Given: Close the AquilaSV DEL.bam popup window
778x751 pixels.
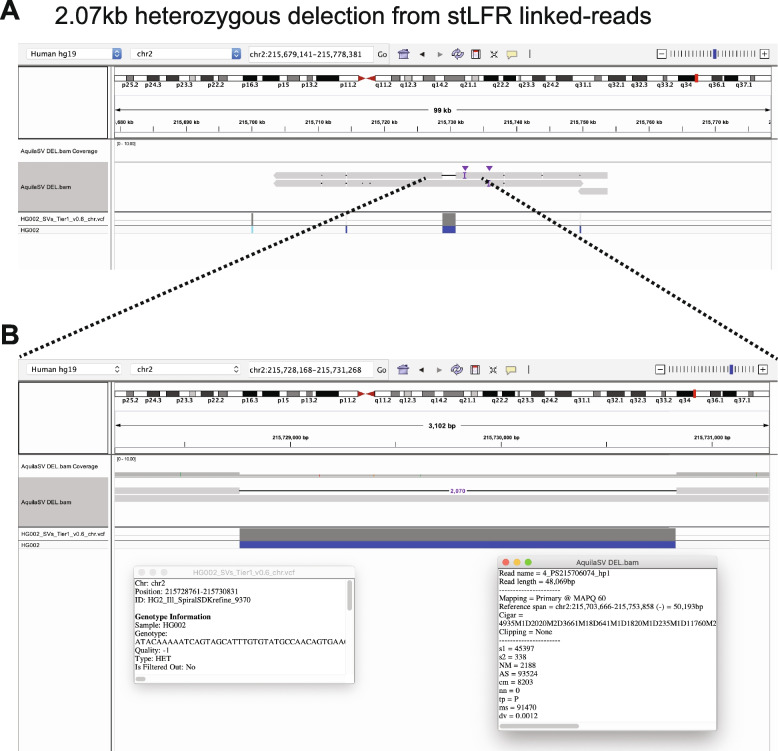Looking at the screenshot, I should (x=506, y=562).
